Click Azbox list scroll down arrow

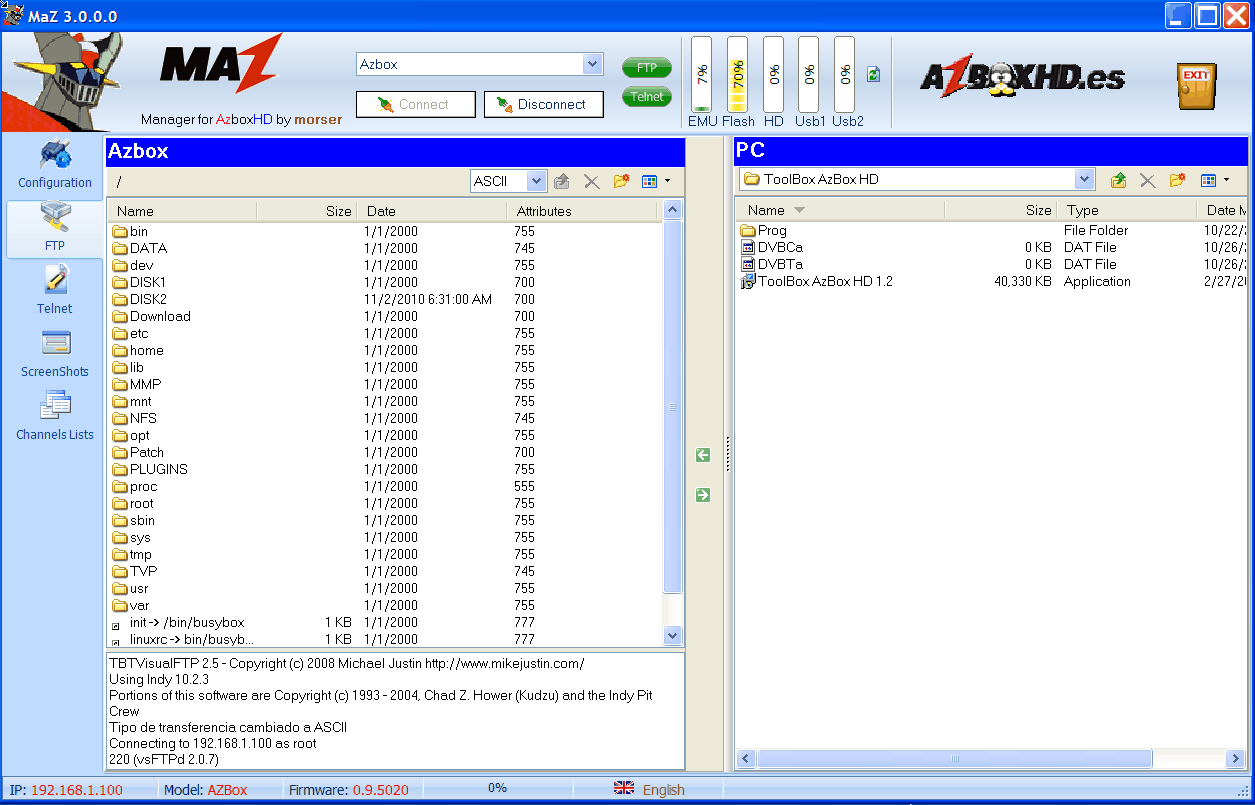672,635
